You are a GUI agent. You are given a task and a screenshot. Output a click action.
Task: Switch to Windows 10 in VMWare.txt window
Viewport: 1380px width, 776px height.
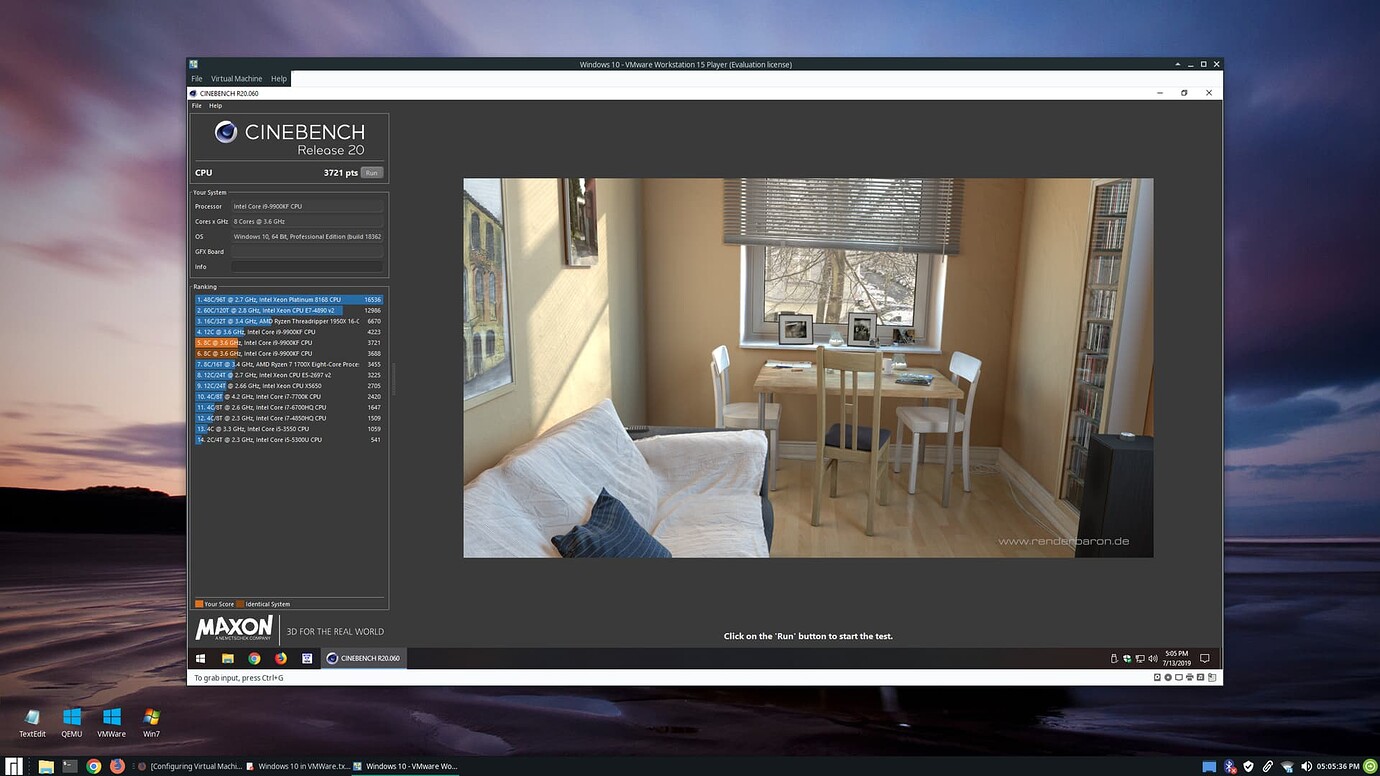coord(298,767)
